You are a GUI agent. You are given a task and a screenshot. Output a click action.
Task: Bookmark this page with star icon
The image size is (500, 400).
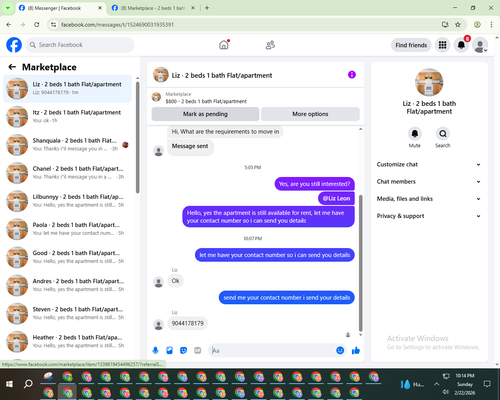(x=458, y=24)
